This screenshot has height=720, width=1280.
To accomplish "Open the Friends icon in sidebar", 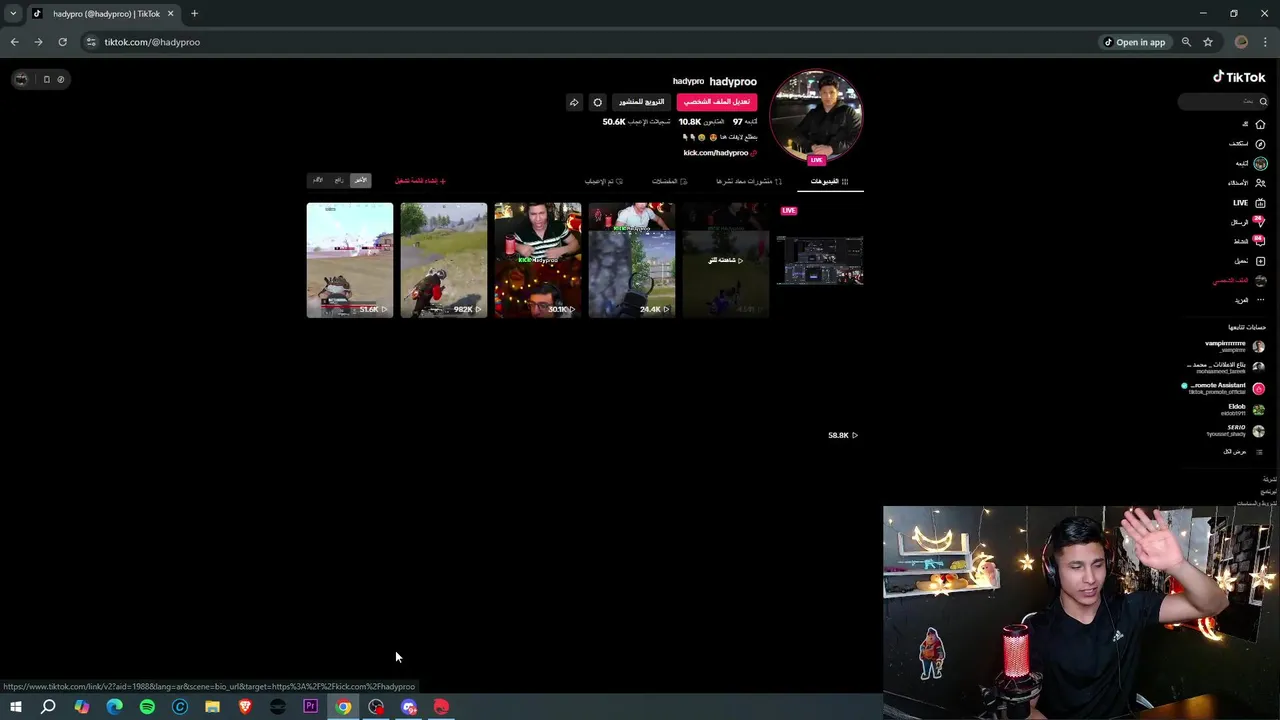I will 1260,183.
